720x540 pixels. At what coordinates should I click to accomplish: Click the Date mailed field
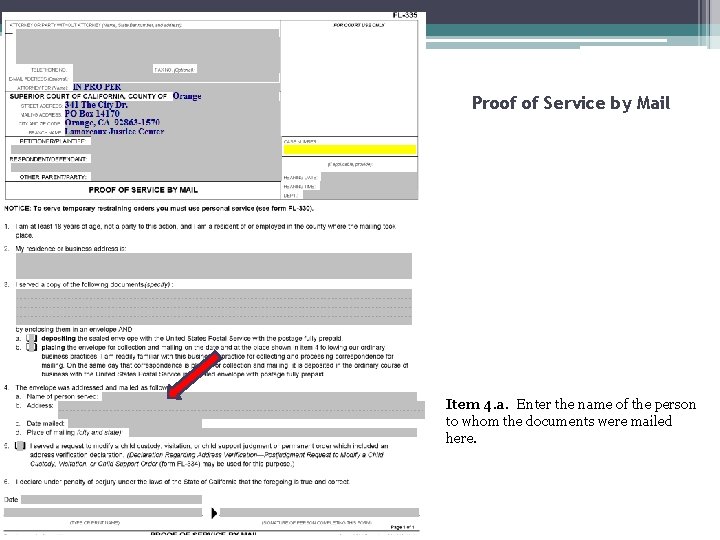pyautogui.click(x=135, y=423)
